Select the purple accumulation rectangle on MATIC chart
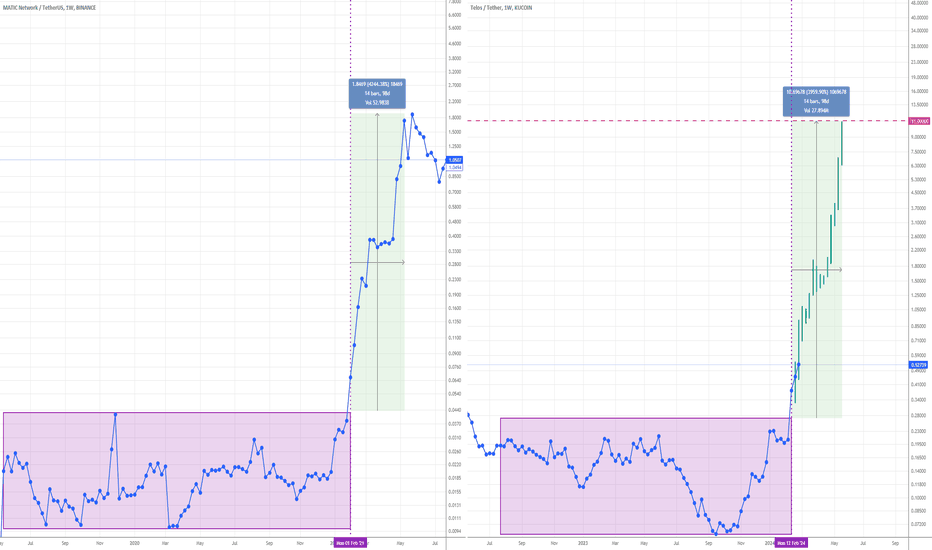Viewport: 932px width, 550px height. (177, 470)
